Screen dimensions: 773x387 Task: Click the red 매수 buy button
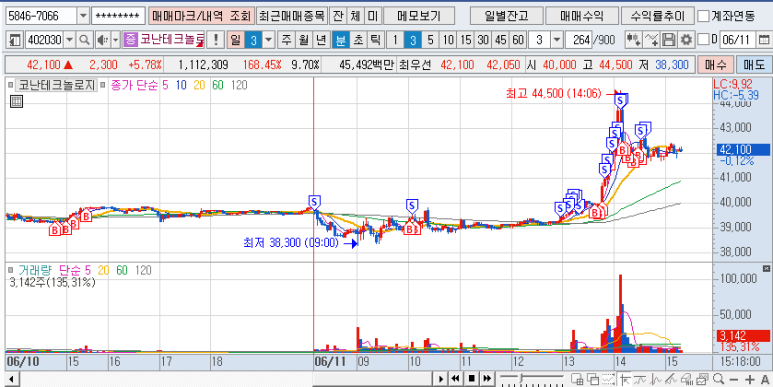click(x=715, y=64)
